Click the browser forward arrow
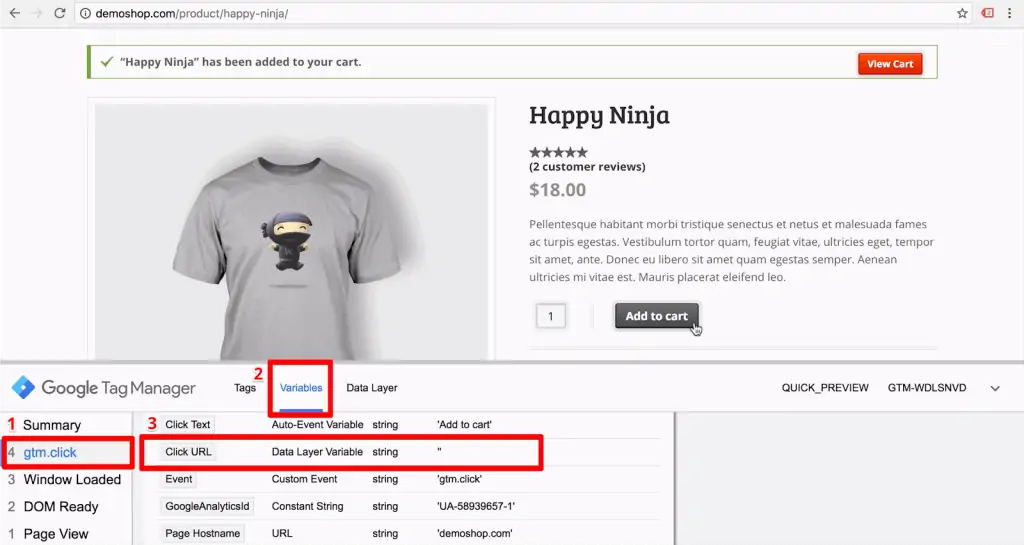 click(37, 13)
